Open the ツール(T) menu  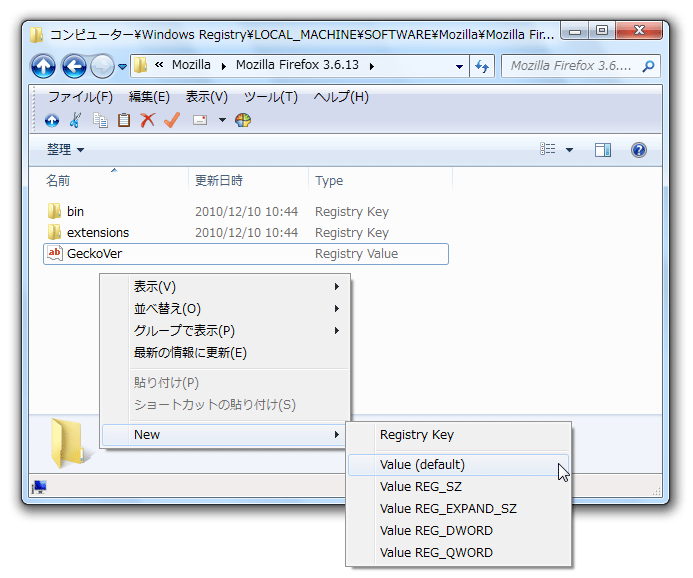click(x=270, y=96)
